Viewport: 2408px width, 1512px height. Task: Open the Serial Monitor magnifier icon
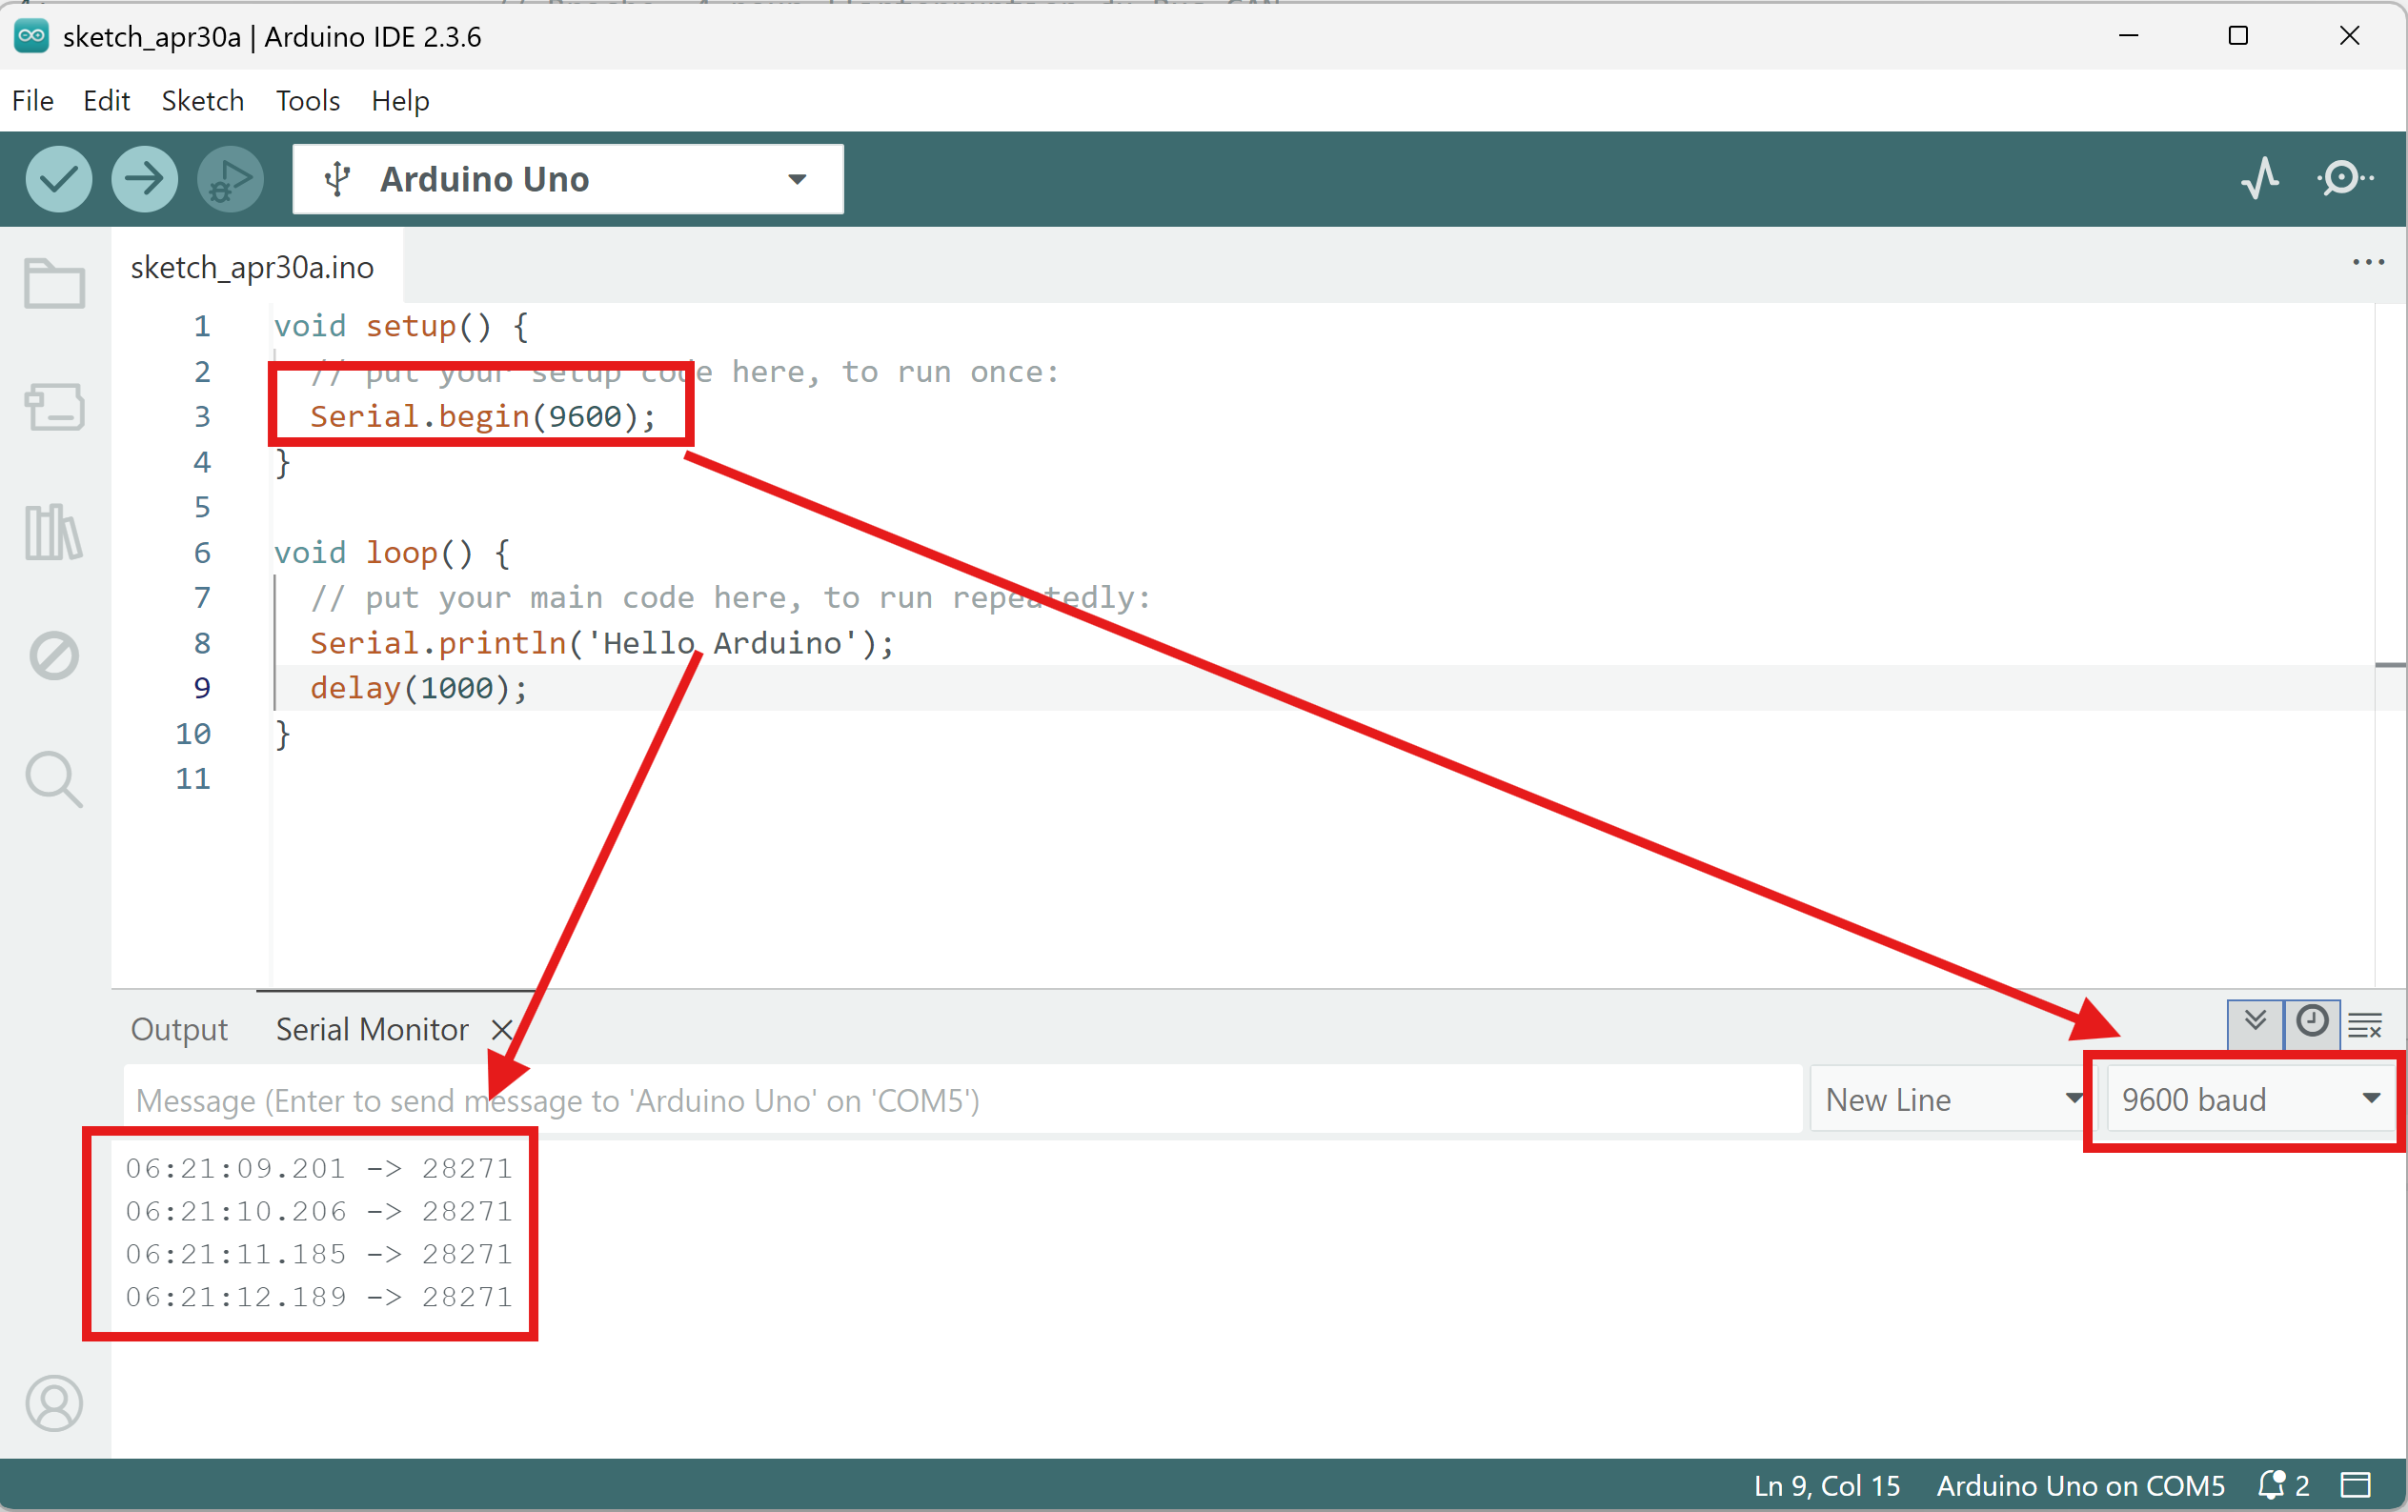[x=2343, y=179]
